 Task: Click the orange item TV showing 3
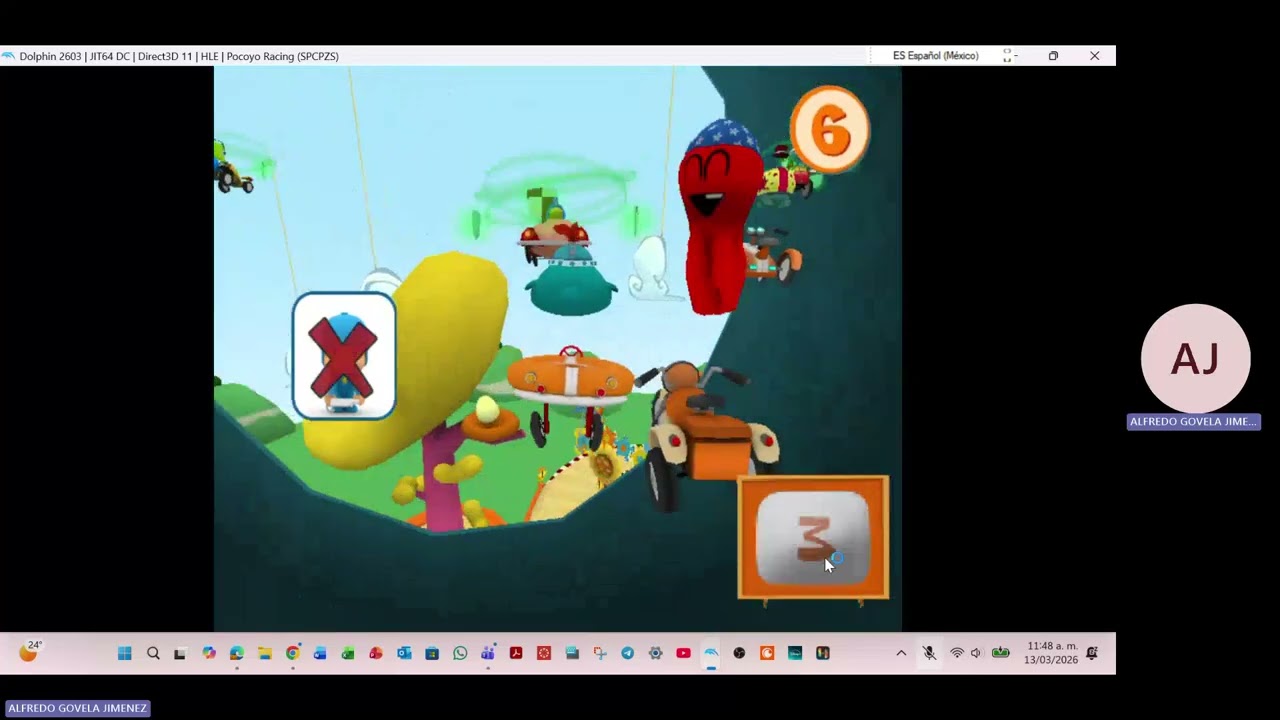(813, 537)
